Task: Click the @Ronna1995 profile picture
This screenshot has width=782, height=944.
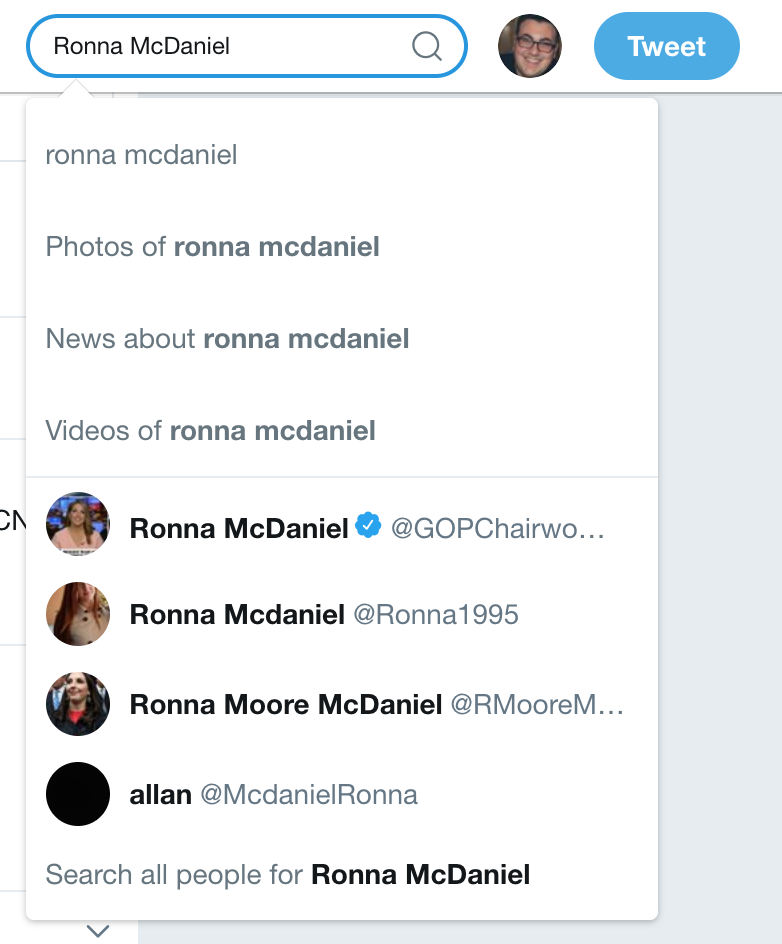Action: pos(78,614)
